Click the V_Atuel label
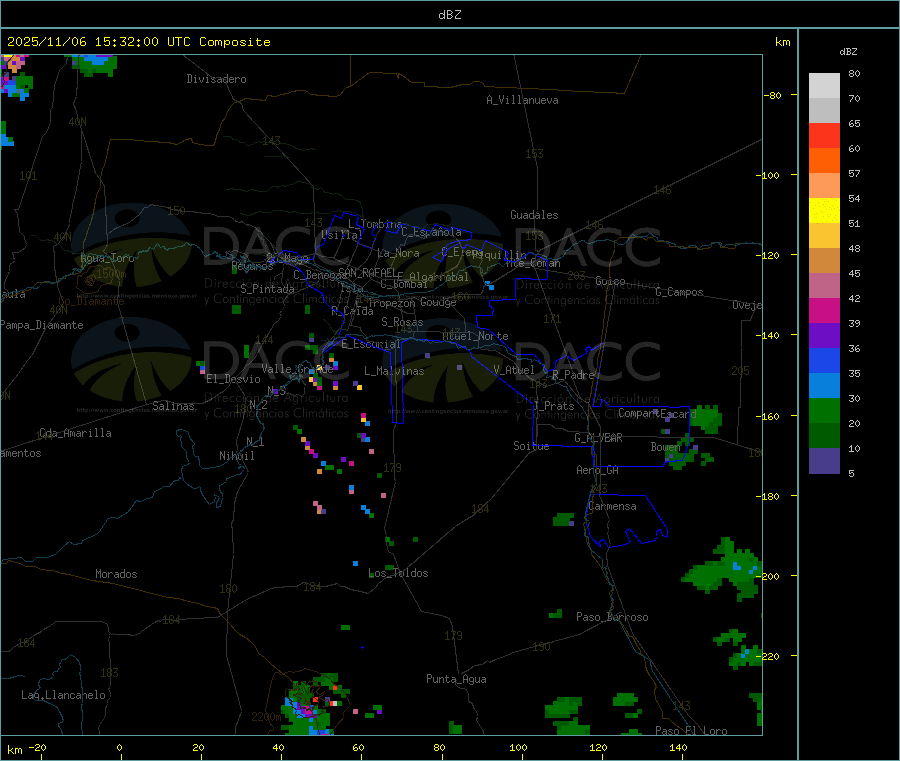Screen dimensions: 900x761 coord(514,370)
